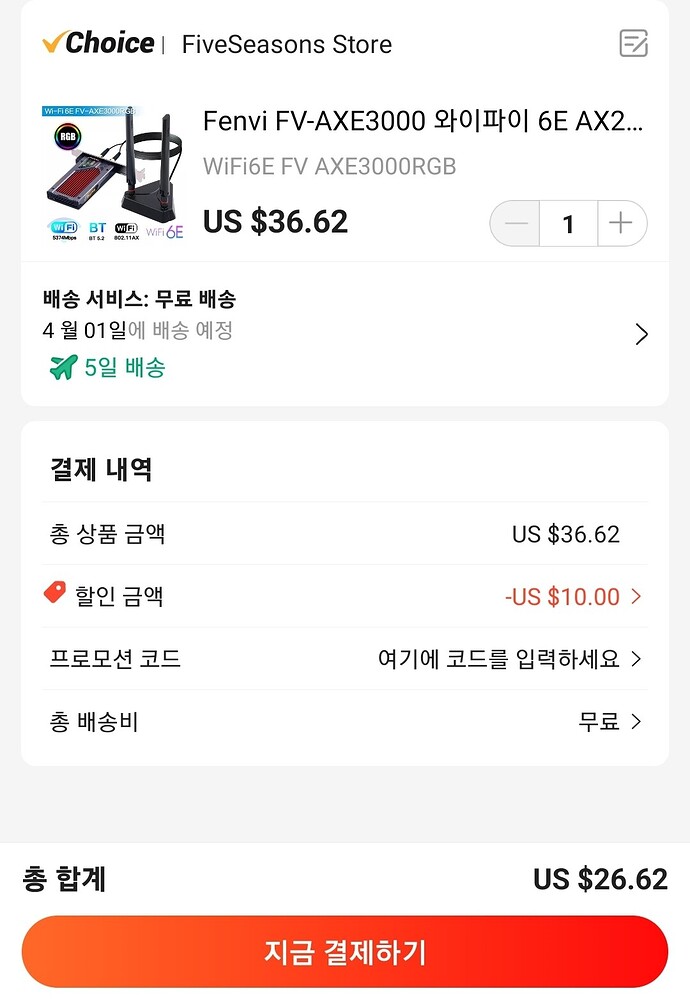Click the RGB badge on the product thumbnail

(68, 136)
